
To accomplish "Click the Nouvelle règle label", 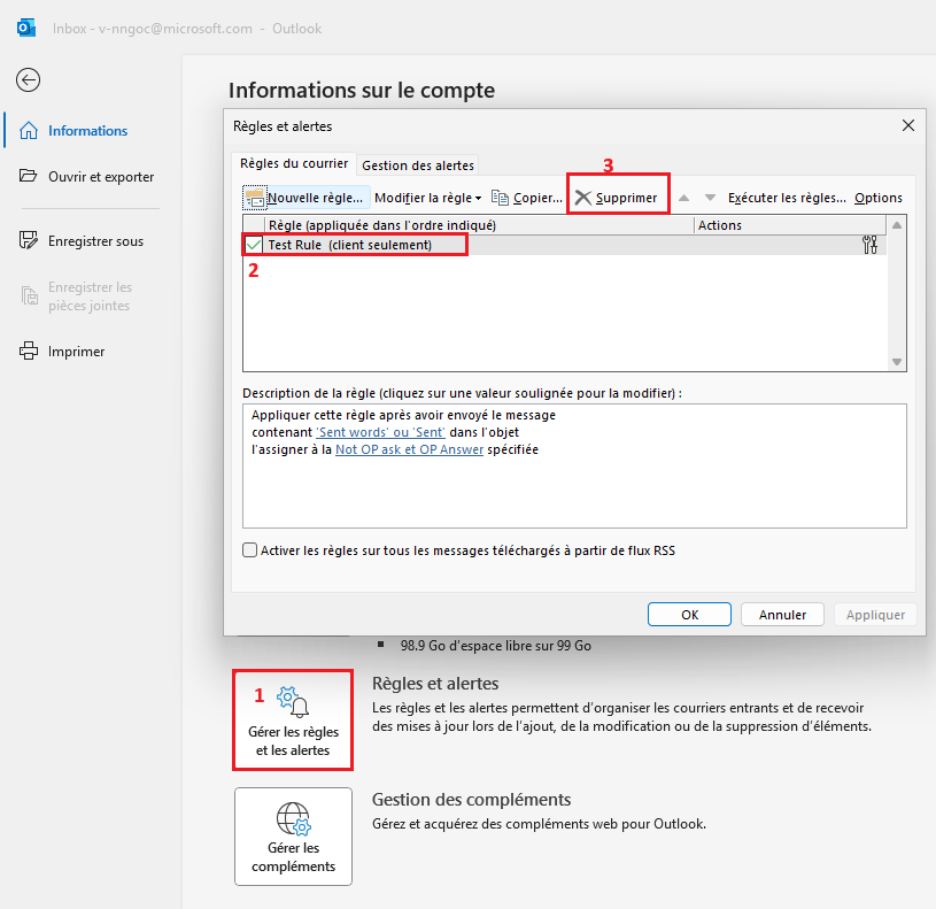I will 315,198.
